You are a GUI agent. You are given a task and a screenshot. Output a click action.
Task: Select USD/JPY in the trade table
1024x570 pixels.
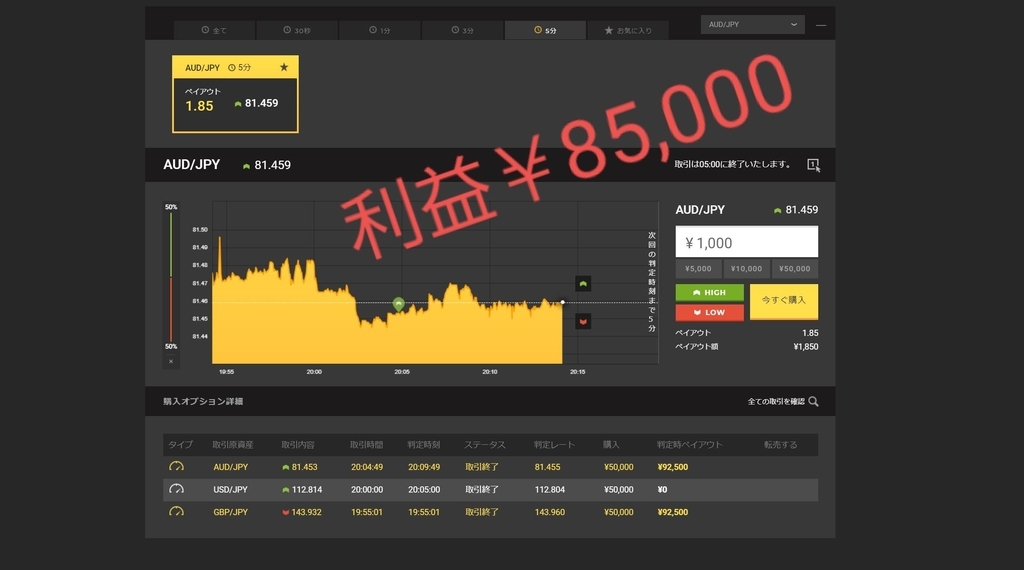tap(231, 489)
